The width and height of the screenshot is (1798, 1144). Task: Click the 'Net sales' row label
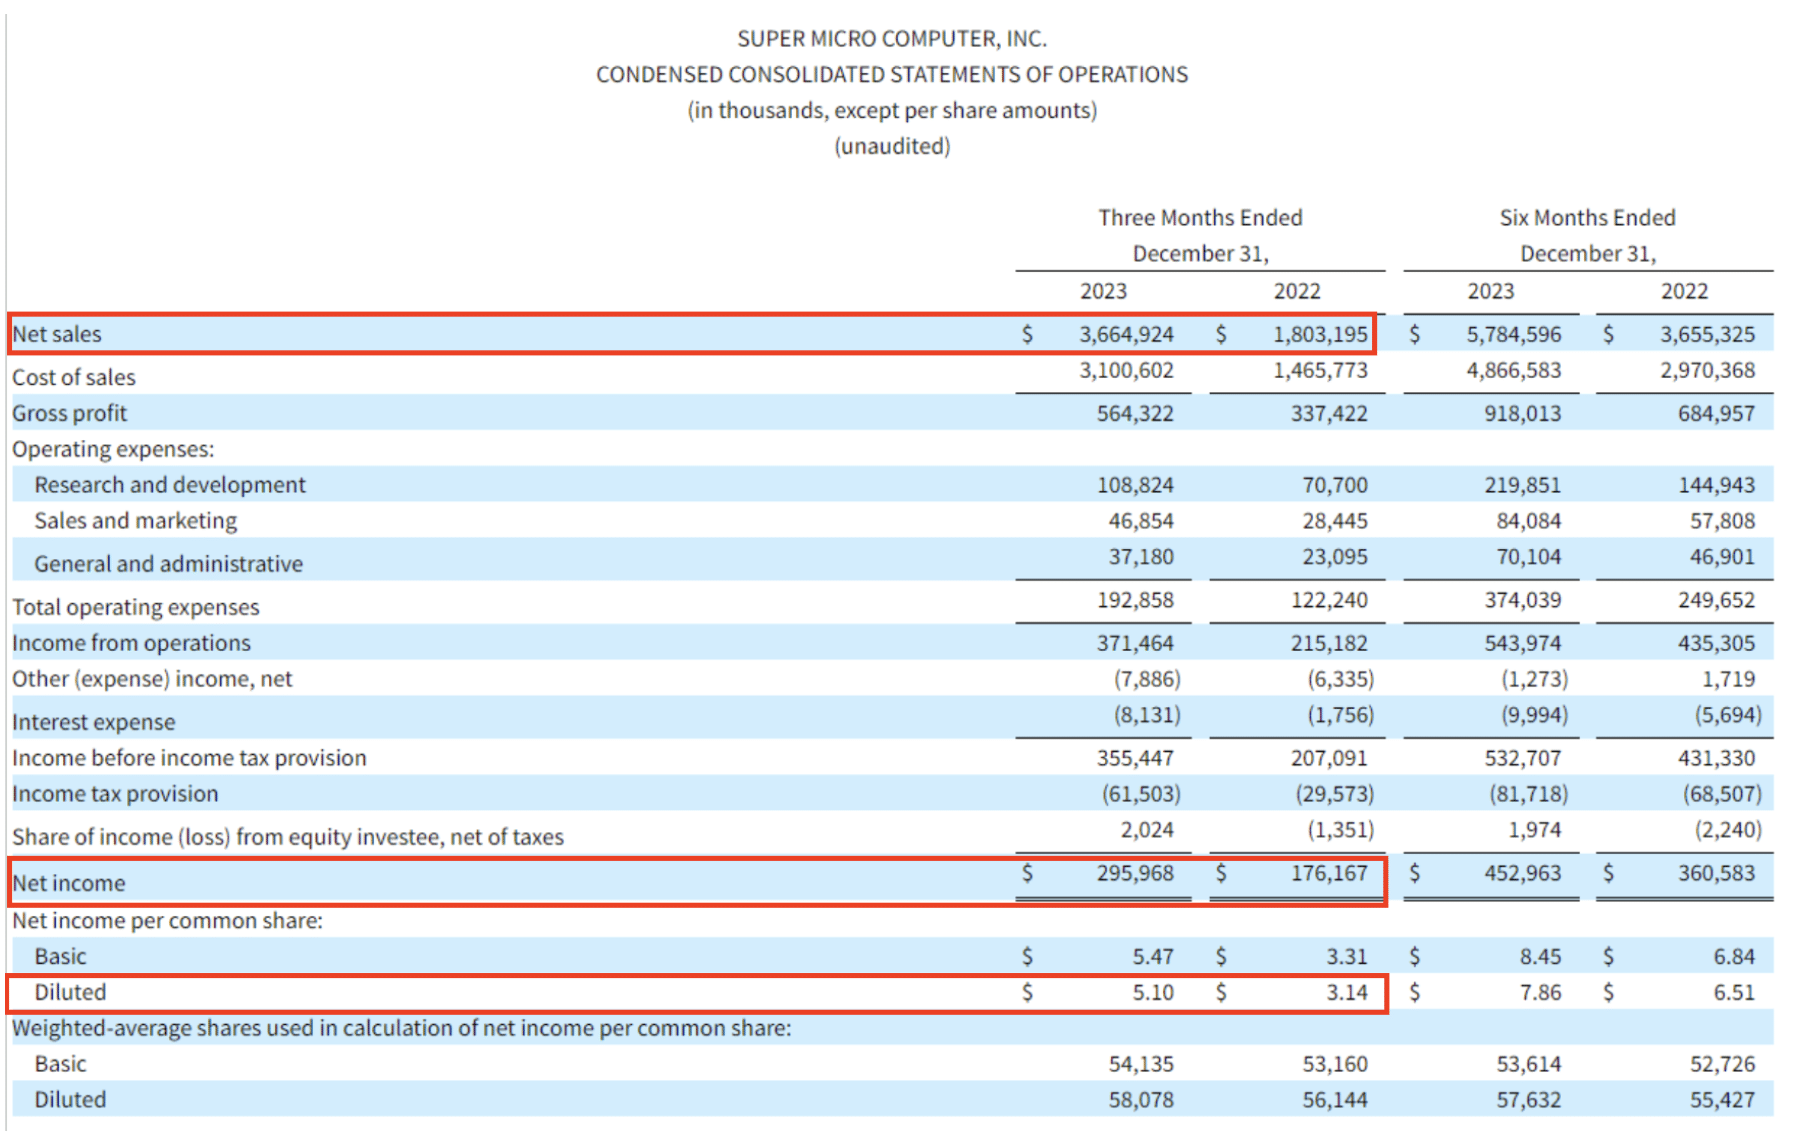coord(57,334)
